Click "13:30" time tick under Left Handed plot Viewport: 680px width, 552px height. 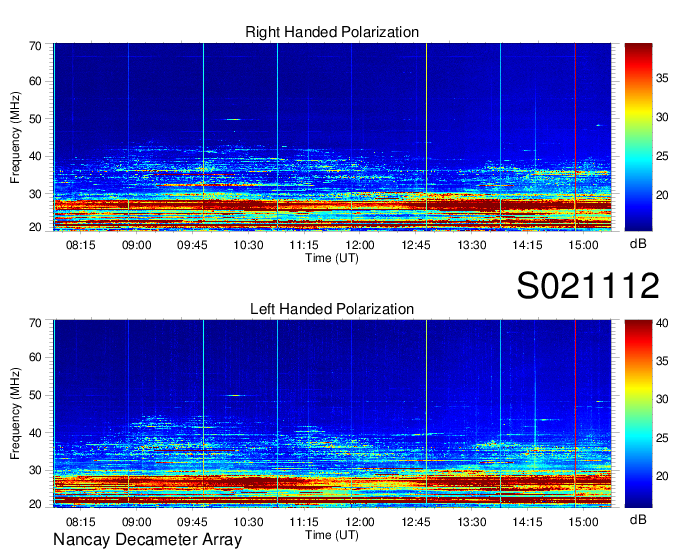472,522
